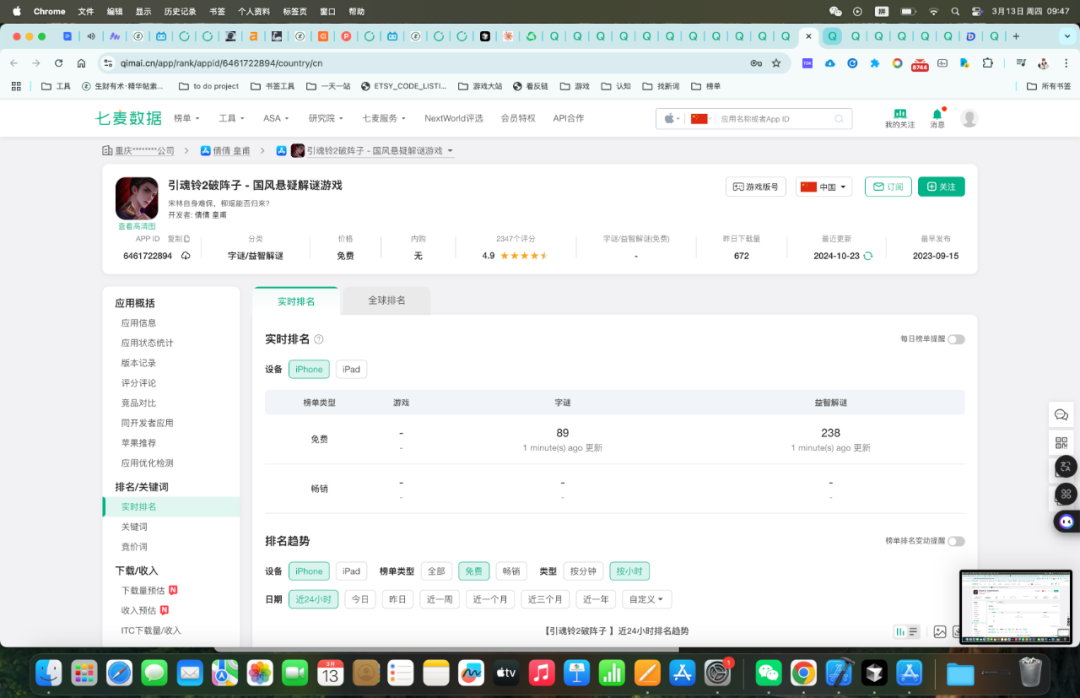Open WeChat in the Dock
The width and height of the screenshot is (1080, 698).
768,673
